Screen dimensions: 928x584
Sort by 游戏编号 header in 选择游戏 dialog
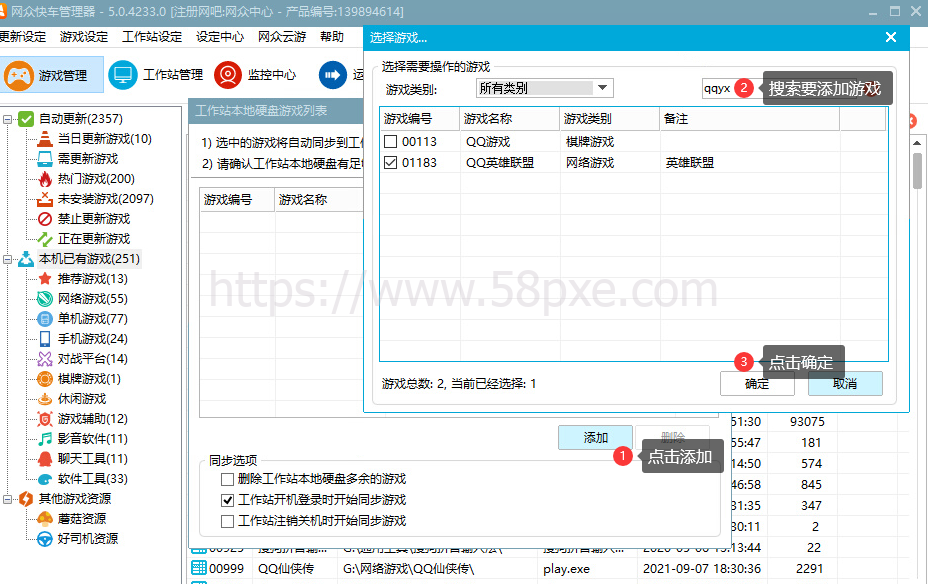tap(420, 119)
